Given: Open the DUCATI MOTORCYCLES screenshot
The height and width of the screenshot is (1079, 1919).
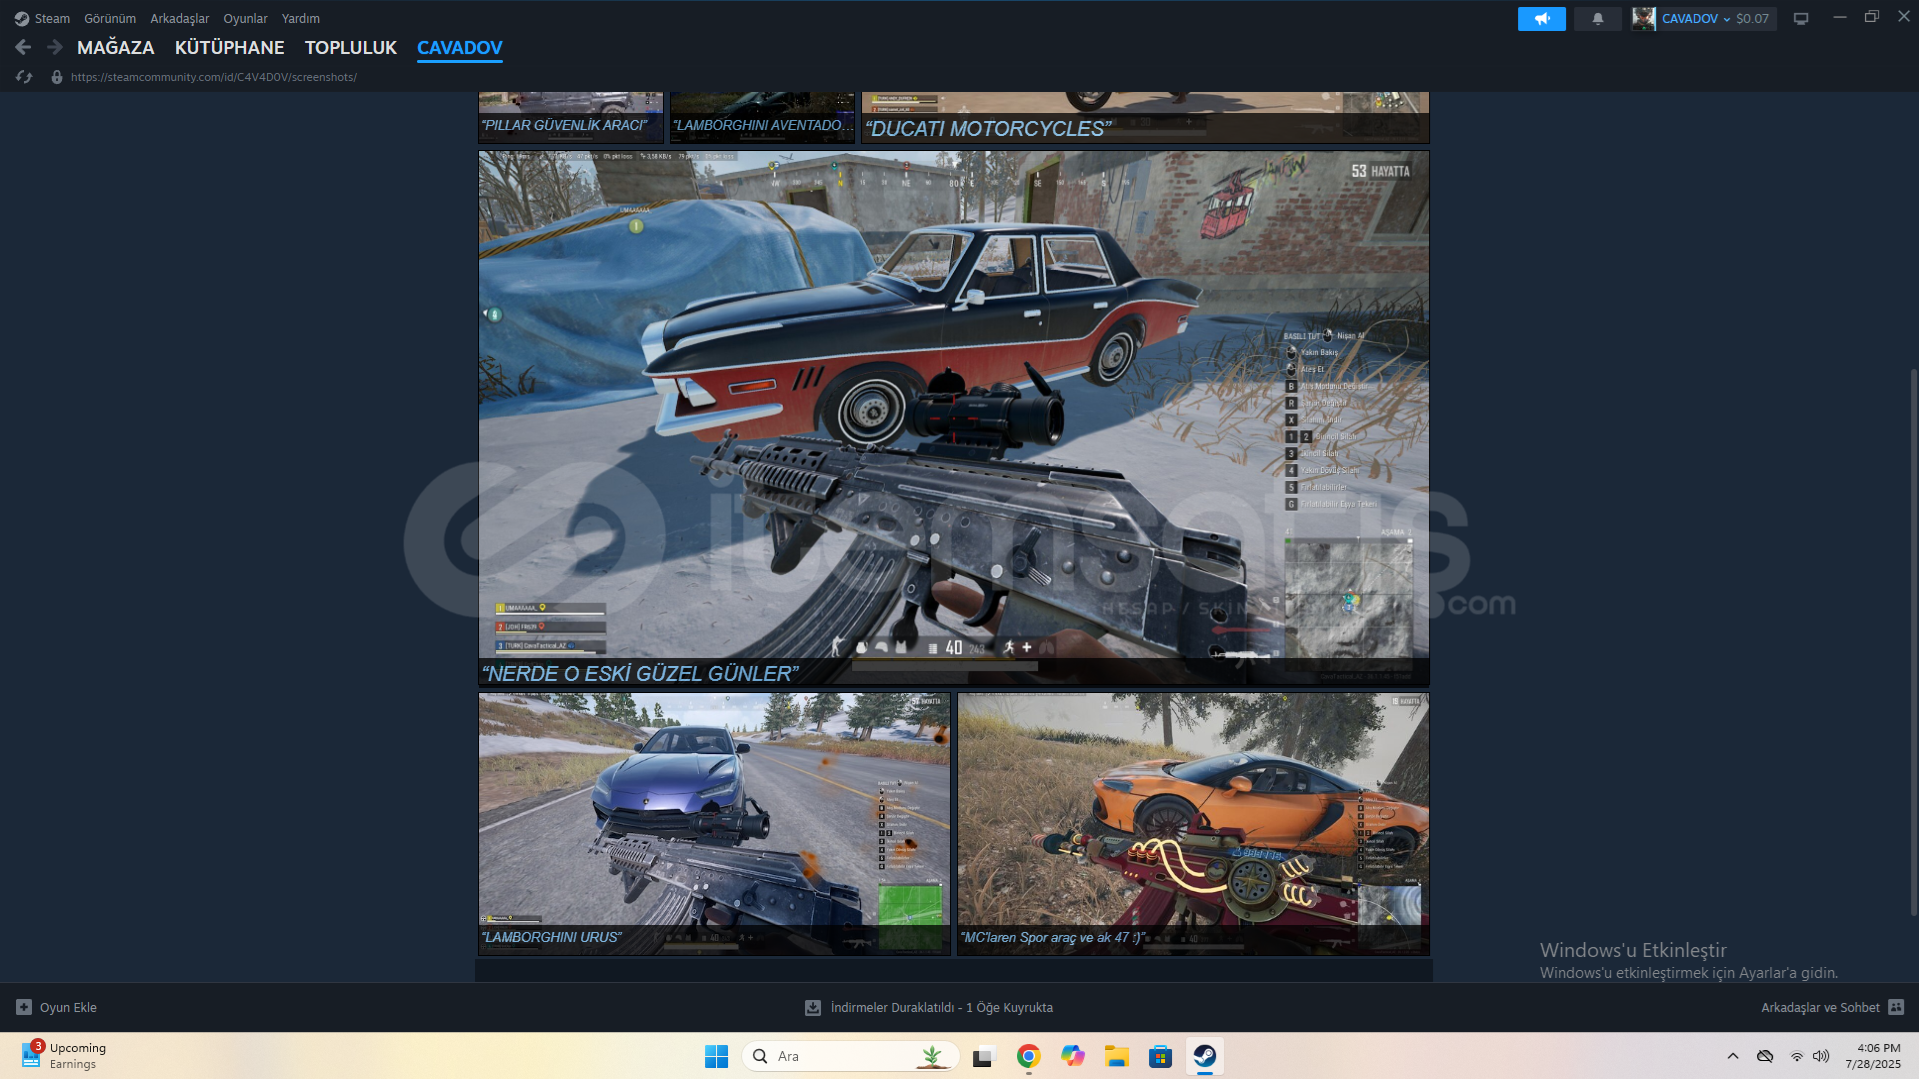Looking at the screenshot, I should click(x=1145, y=118).
